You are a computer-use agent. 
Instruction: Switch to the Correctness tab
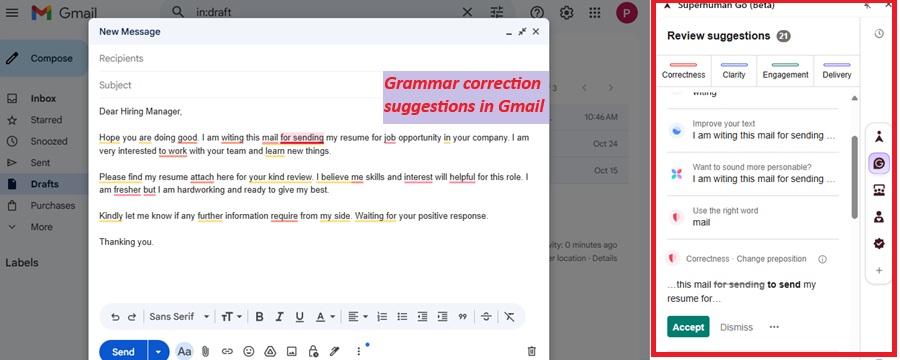(x=683, y=71)
